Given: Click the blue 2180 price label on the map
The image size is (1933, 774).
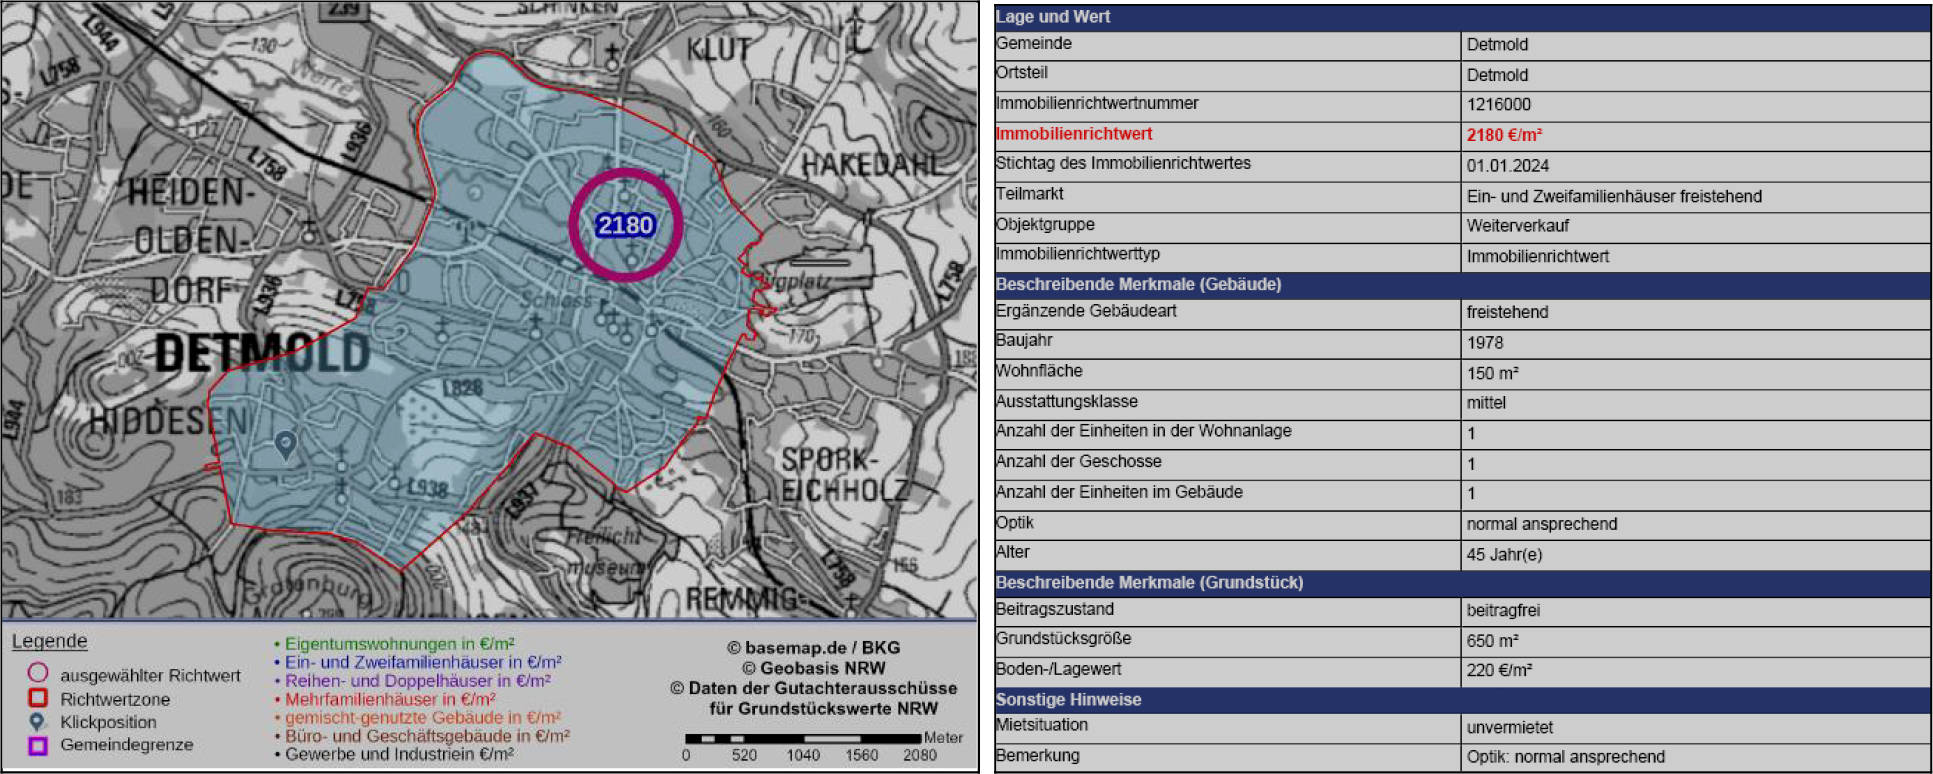Looking at the screenshot, I should pyautogui.click(x=626, y=225).
